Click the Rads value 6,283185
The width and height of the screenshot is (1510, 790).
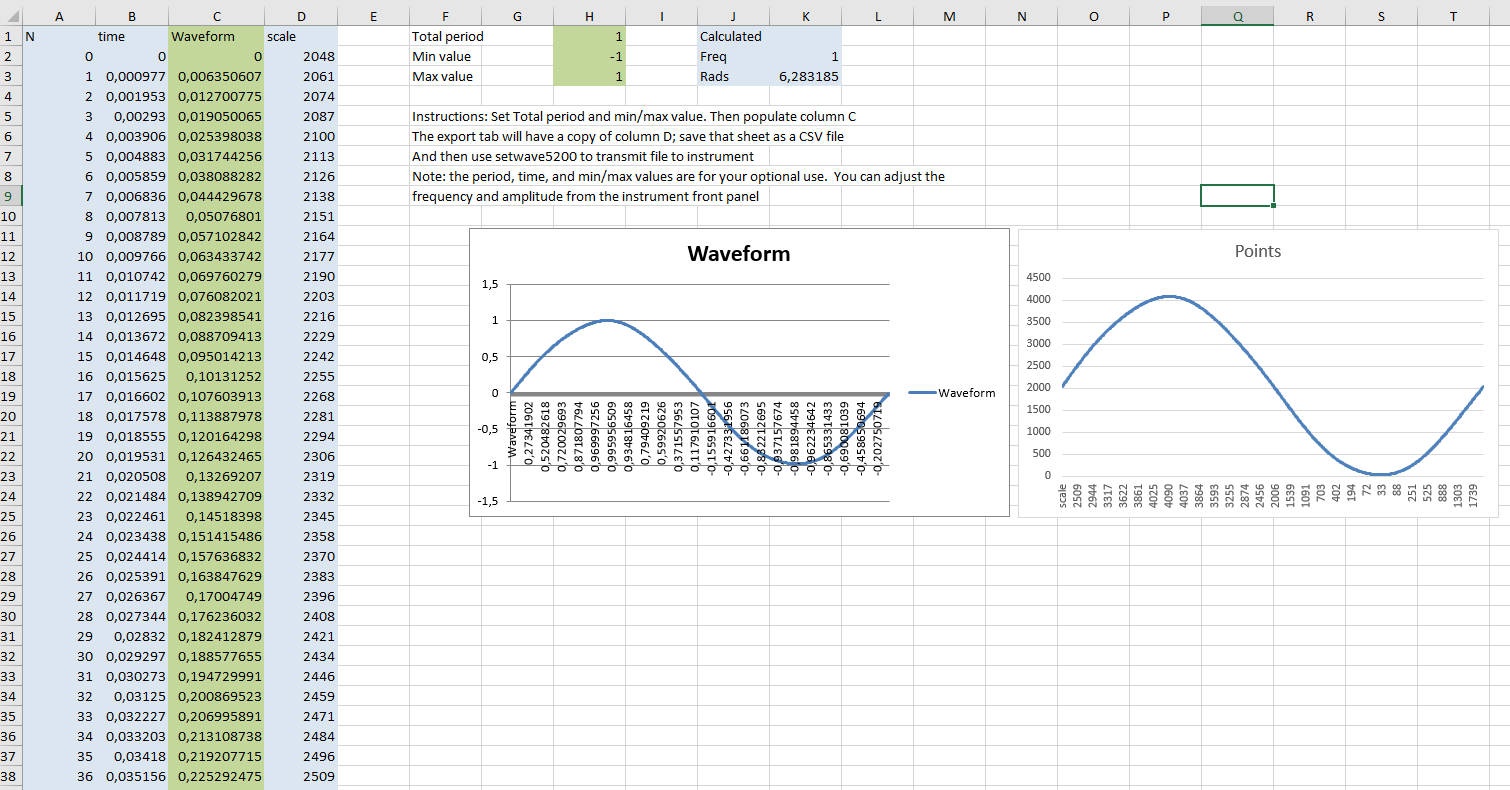(x=805, y=76)
